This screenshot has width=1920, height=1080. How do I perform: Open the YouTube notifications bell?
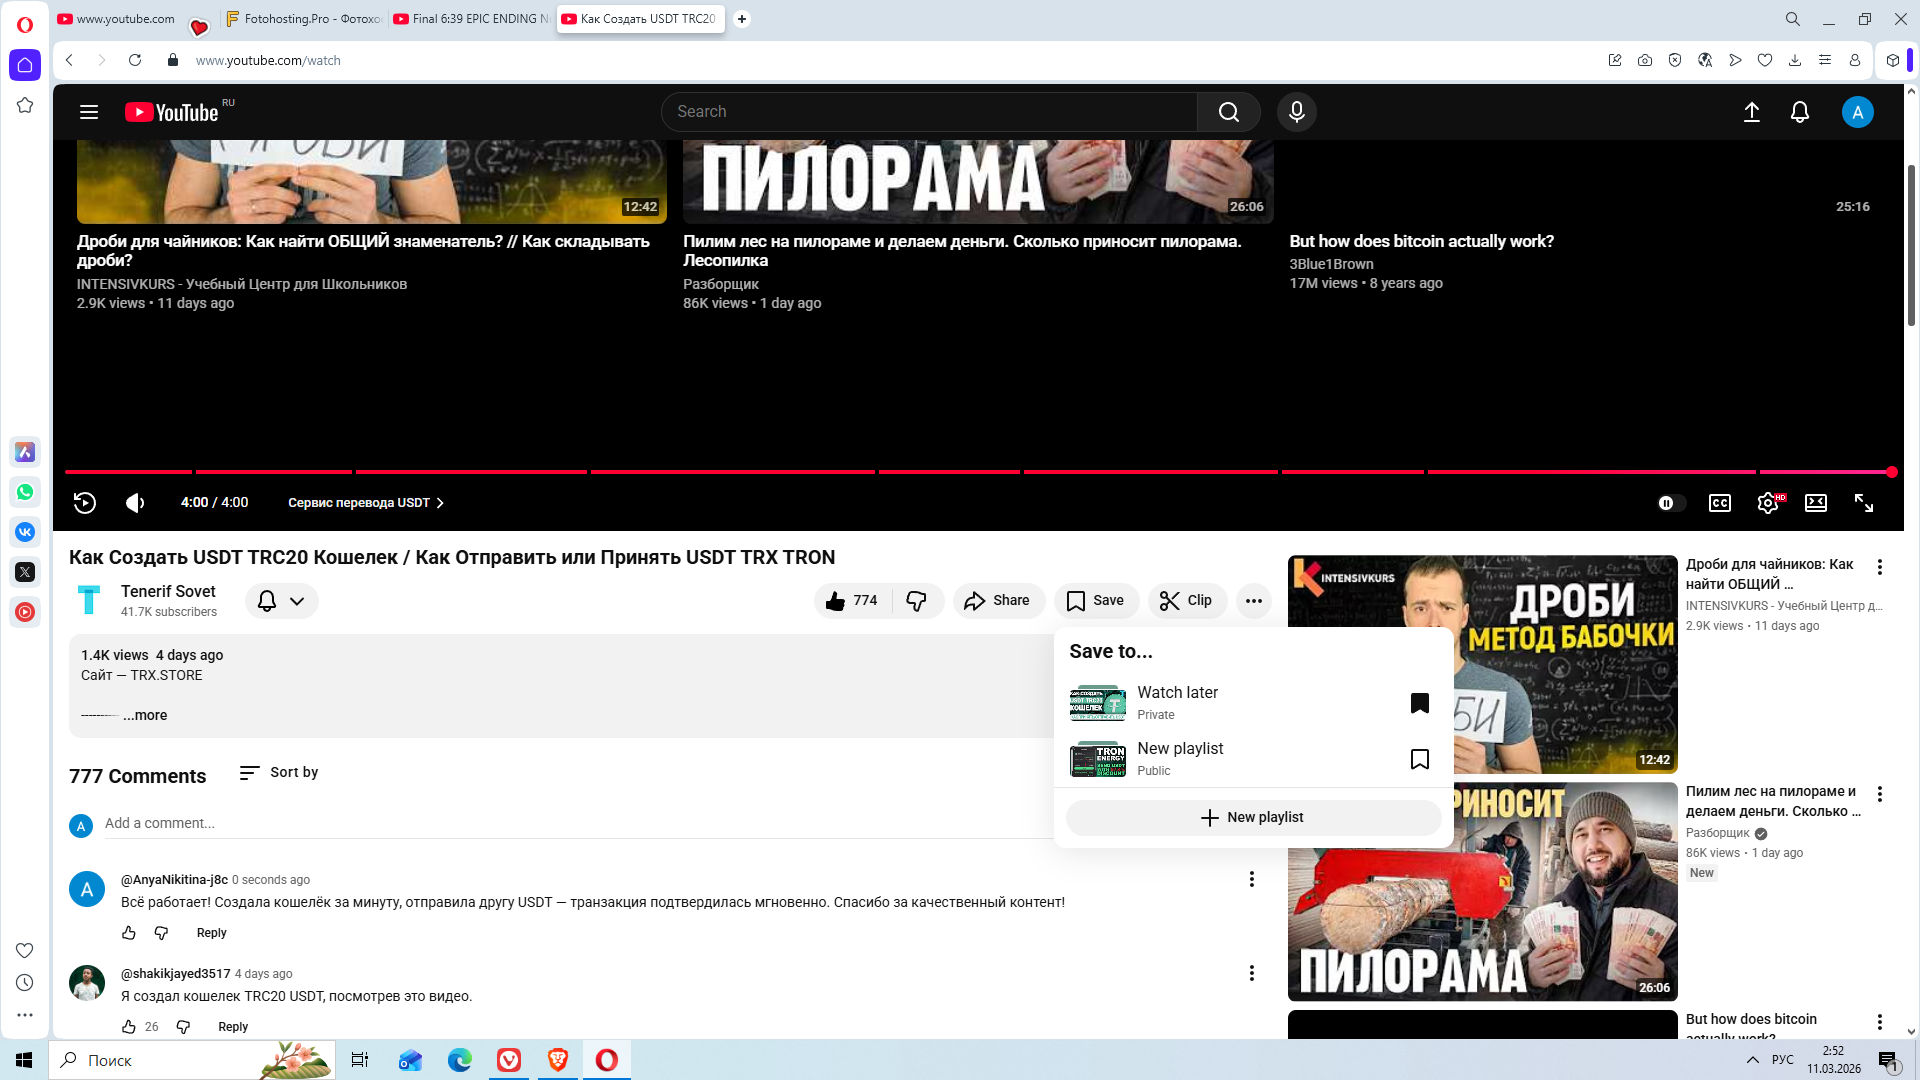1799,112
